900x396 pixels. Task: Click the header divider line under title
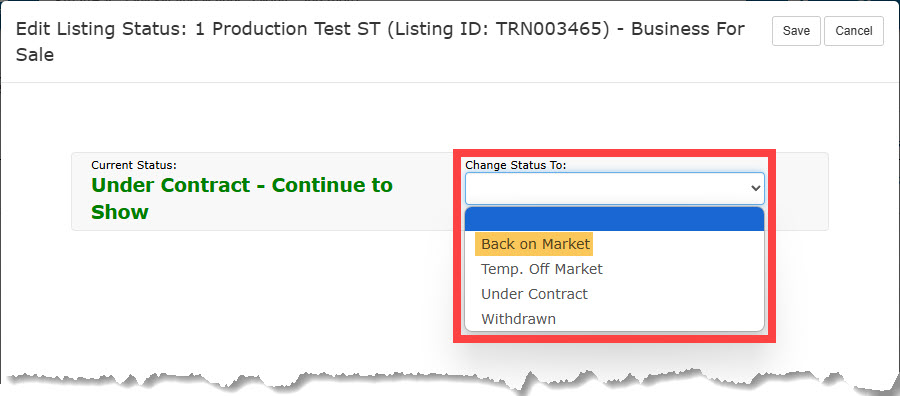[x=450, y=82]
